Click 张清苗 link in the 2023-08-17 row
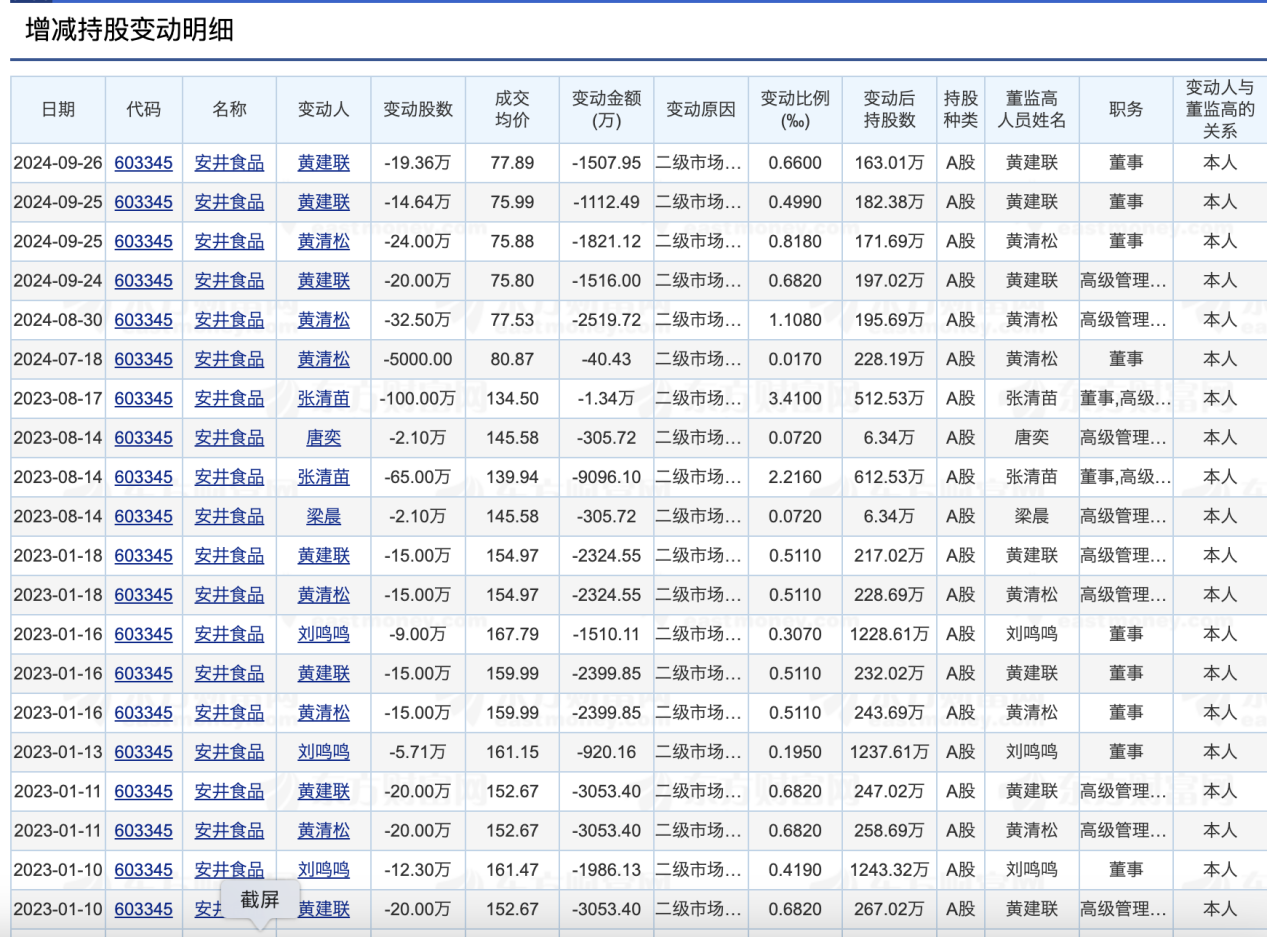The width and height of the screenshot is (1267, 937). [323, 398]
